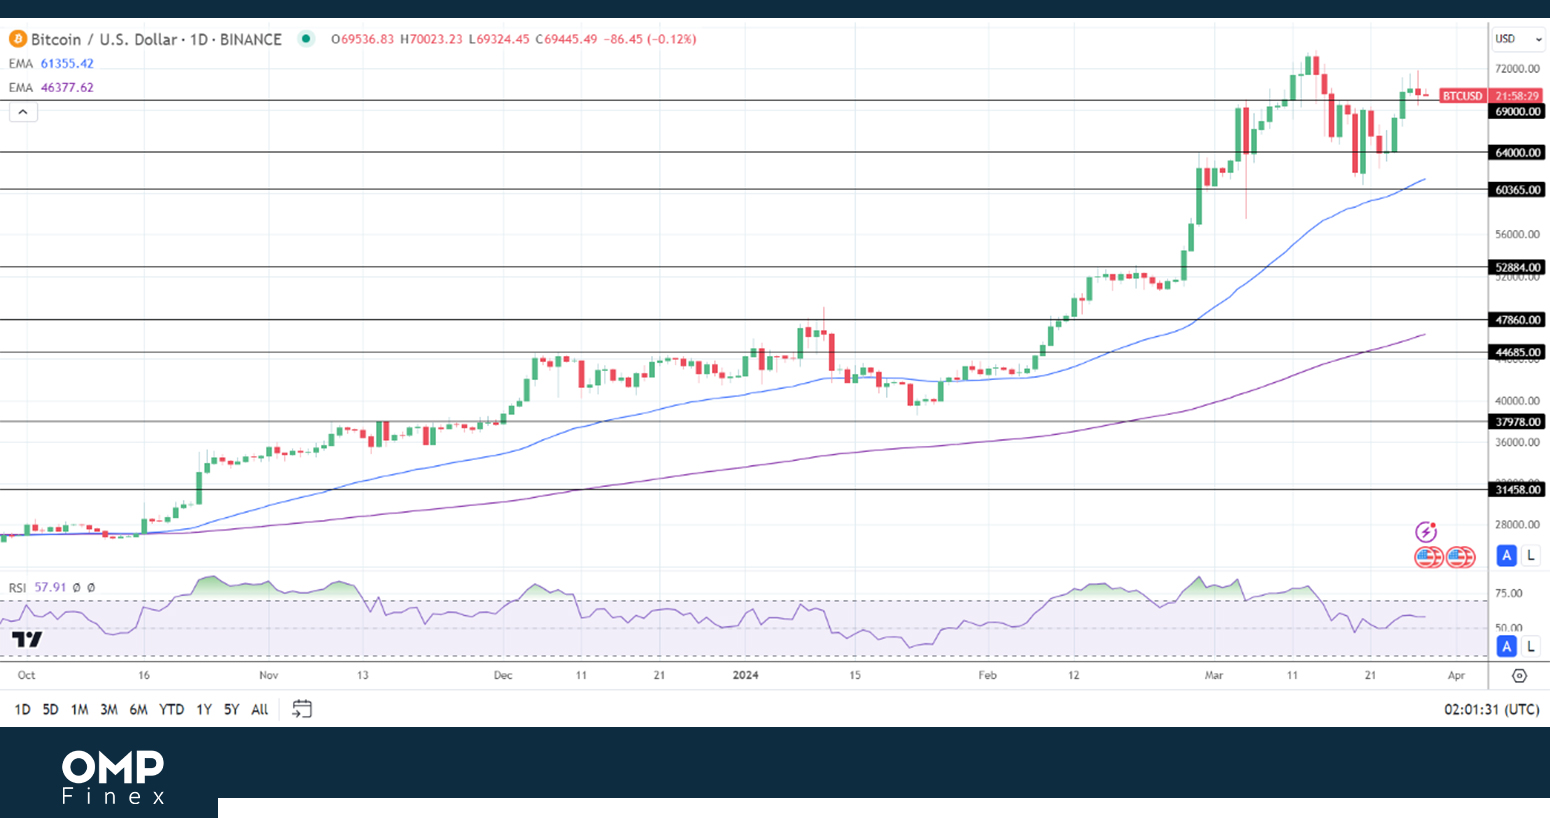Click the Oct label on the time axis
1550x818 pixels.
tap(26, 675)
